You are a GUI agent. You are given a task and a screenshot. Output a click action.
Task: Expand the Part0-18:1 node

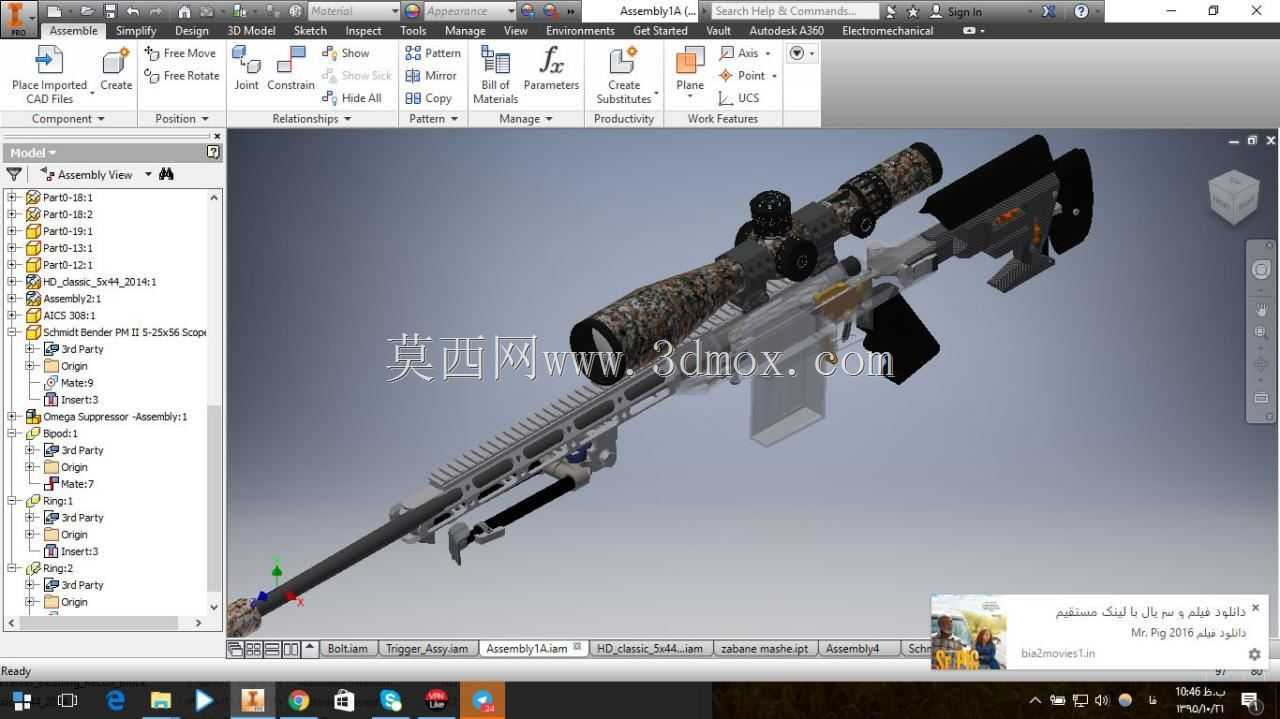[x=12, y=197]
